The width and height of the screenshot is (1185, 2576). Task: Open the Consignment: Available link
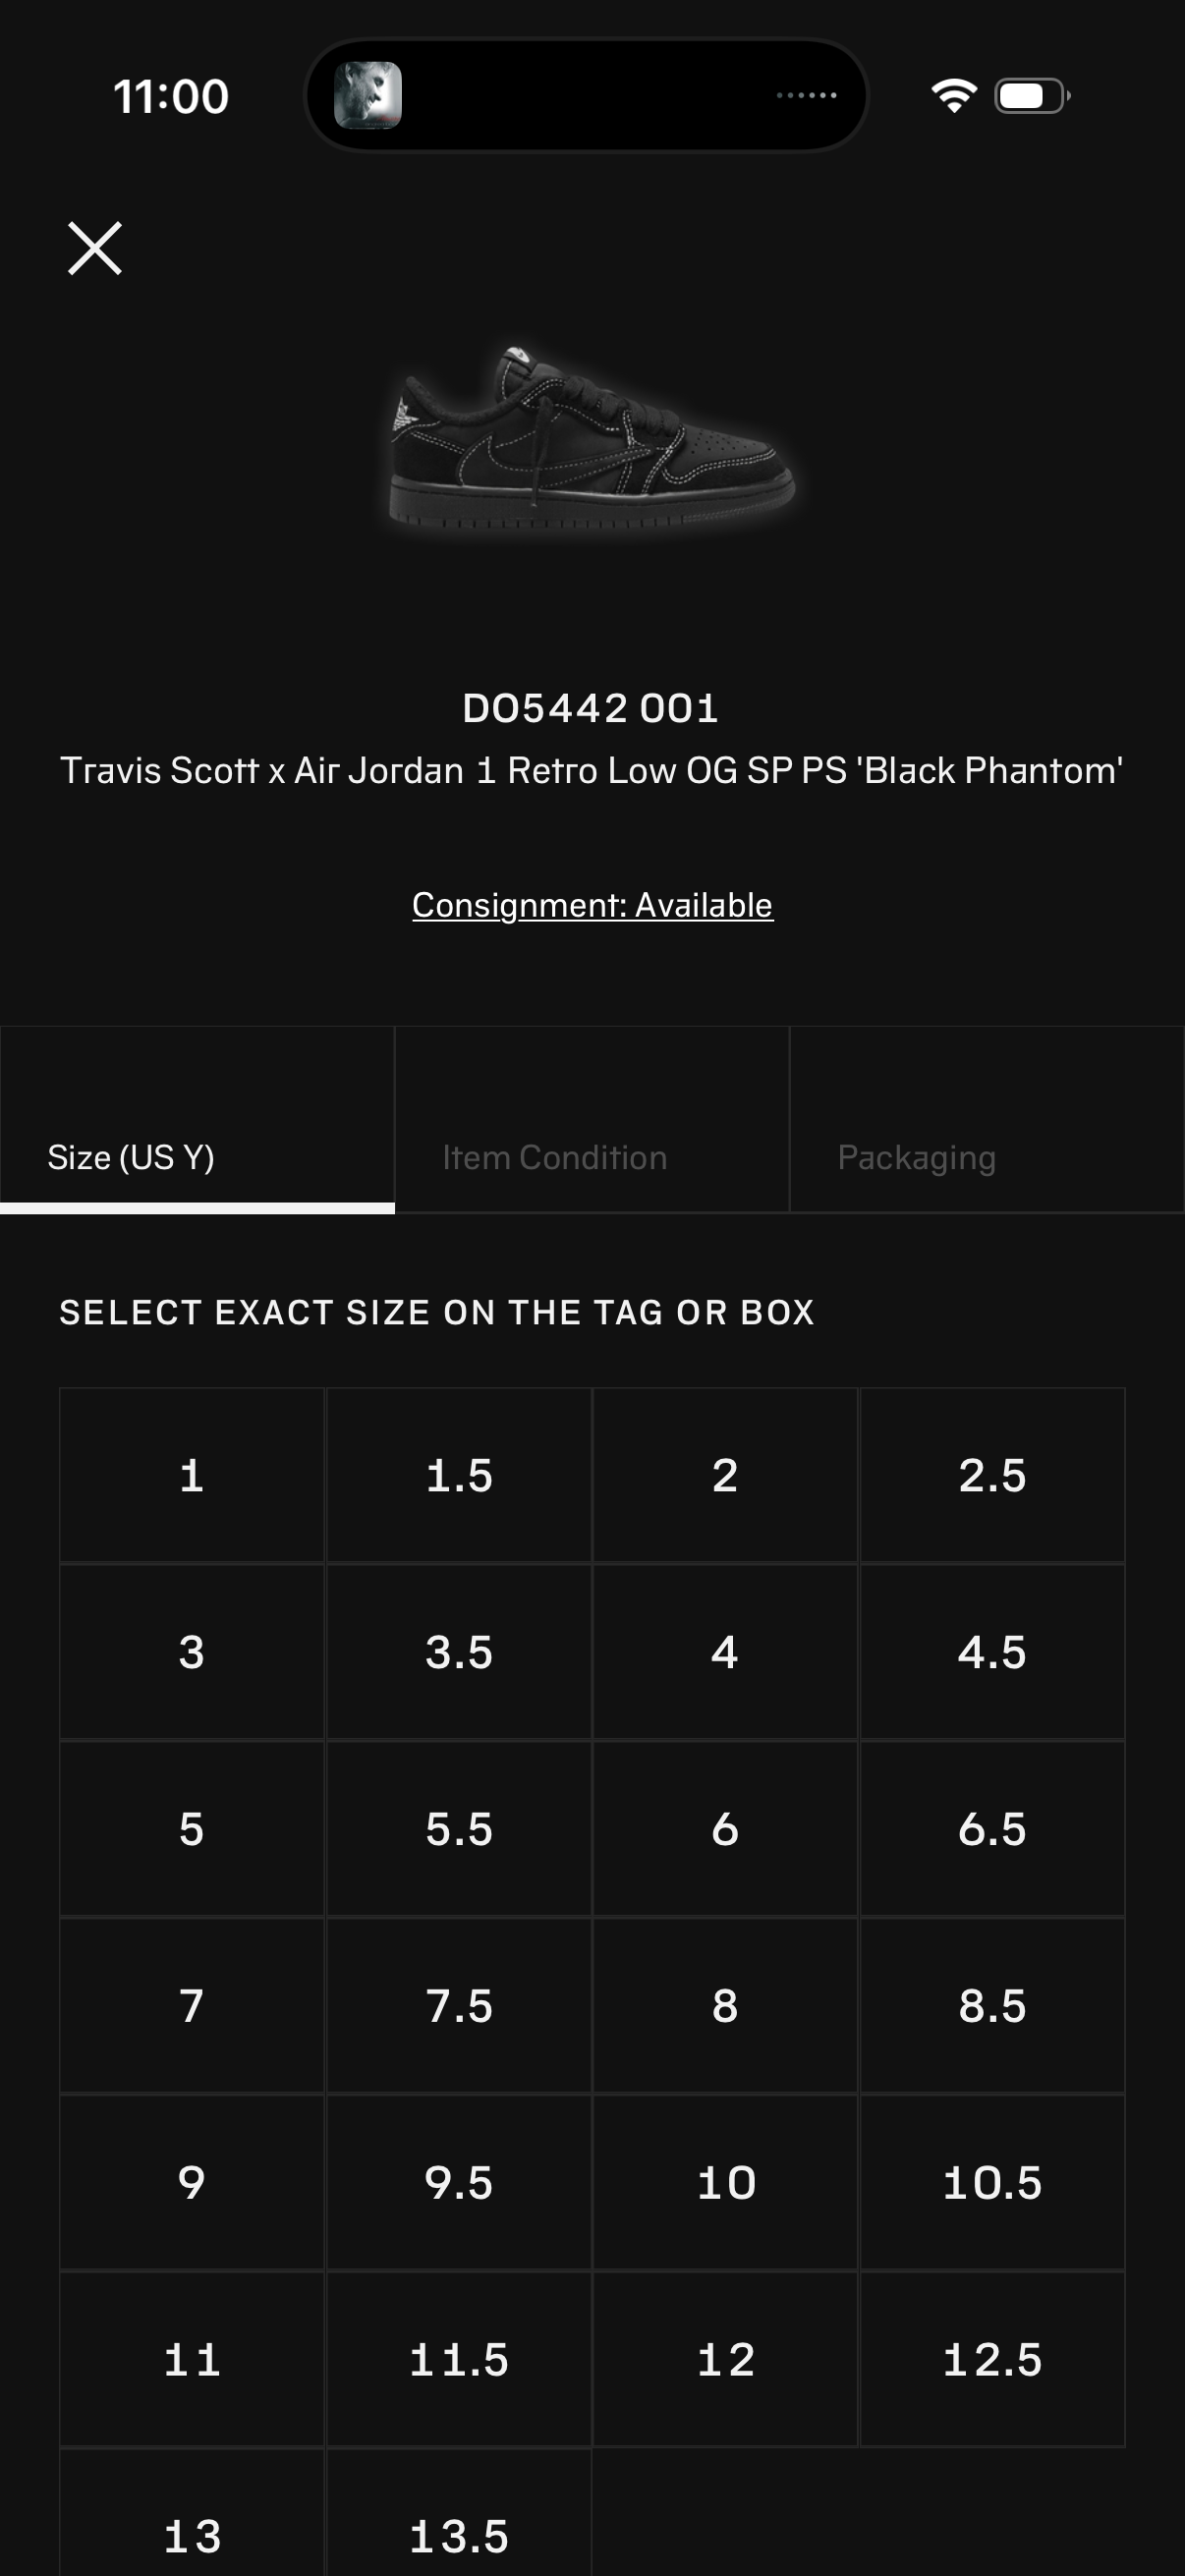click(x=592, y=905)
